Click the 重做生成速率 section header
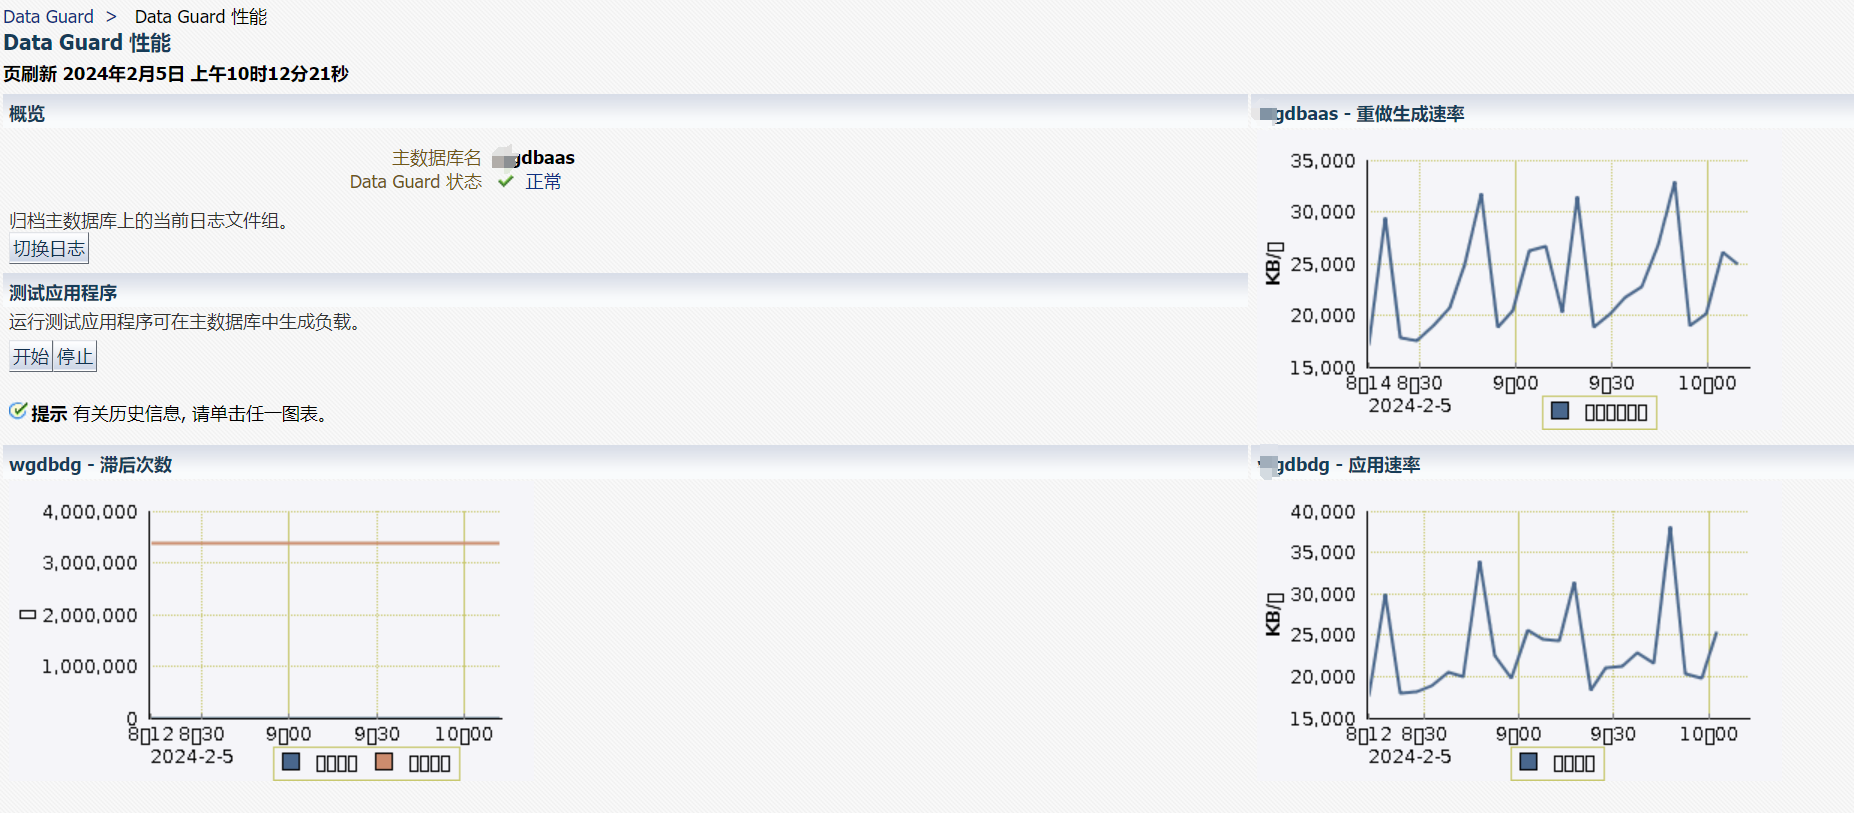1854x813 pixels. (1409, 114)
